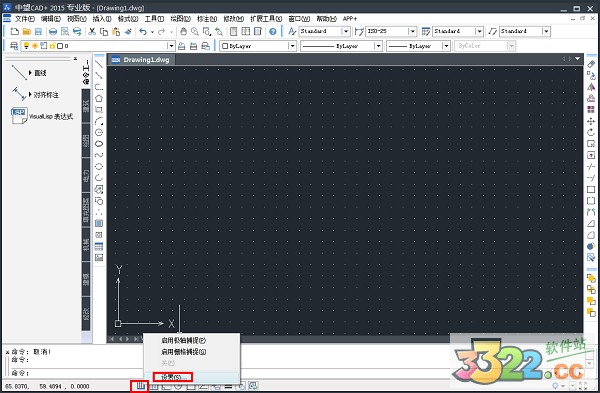Toggle the grid display status bar button
600x393 pixels.
click(x=153, y=386)
